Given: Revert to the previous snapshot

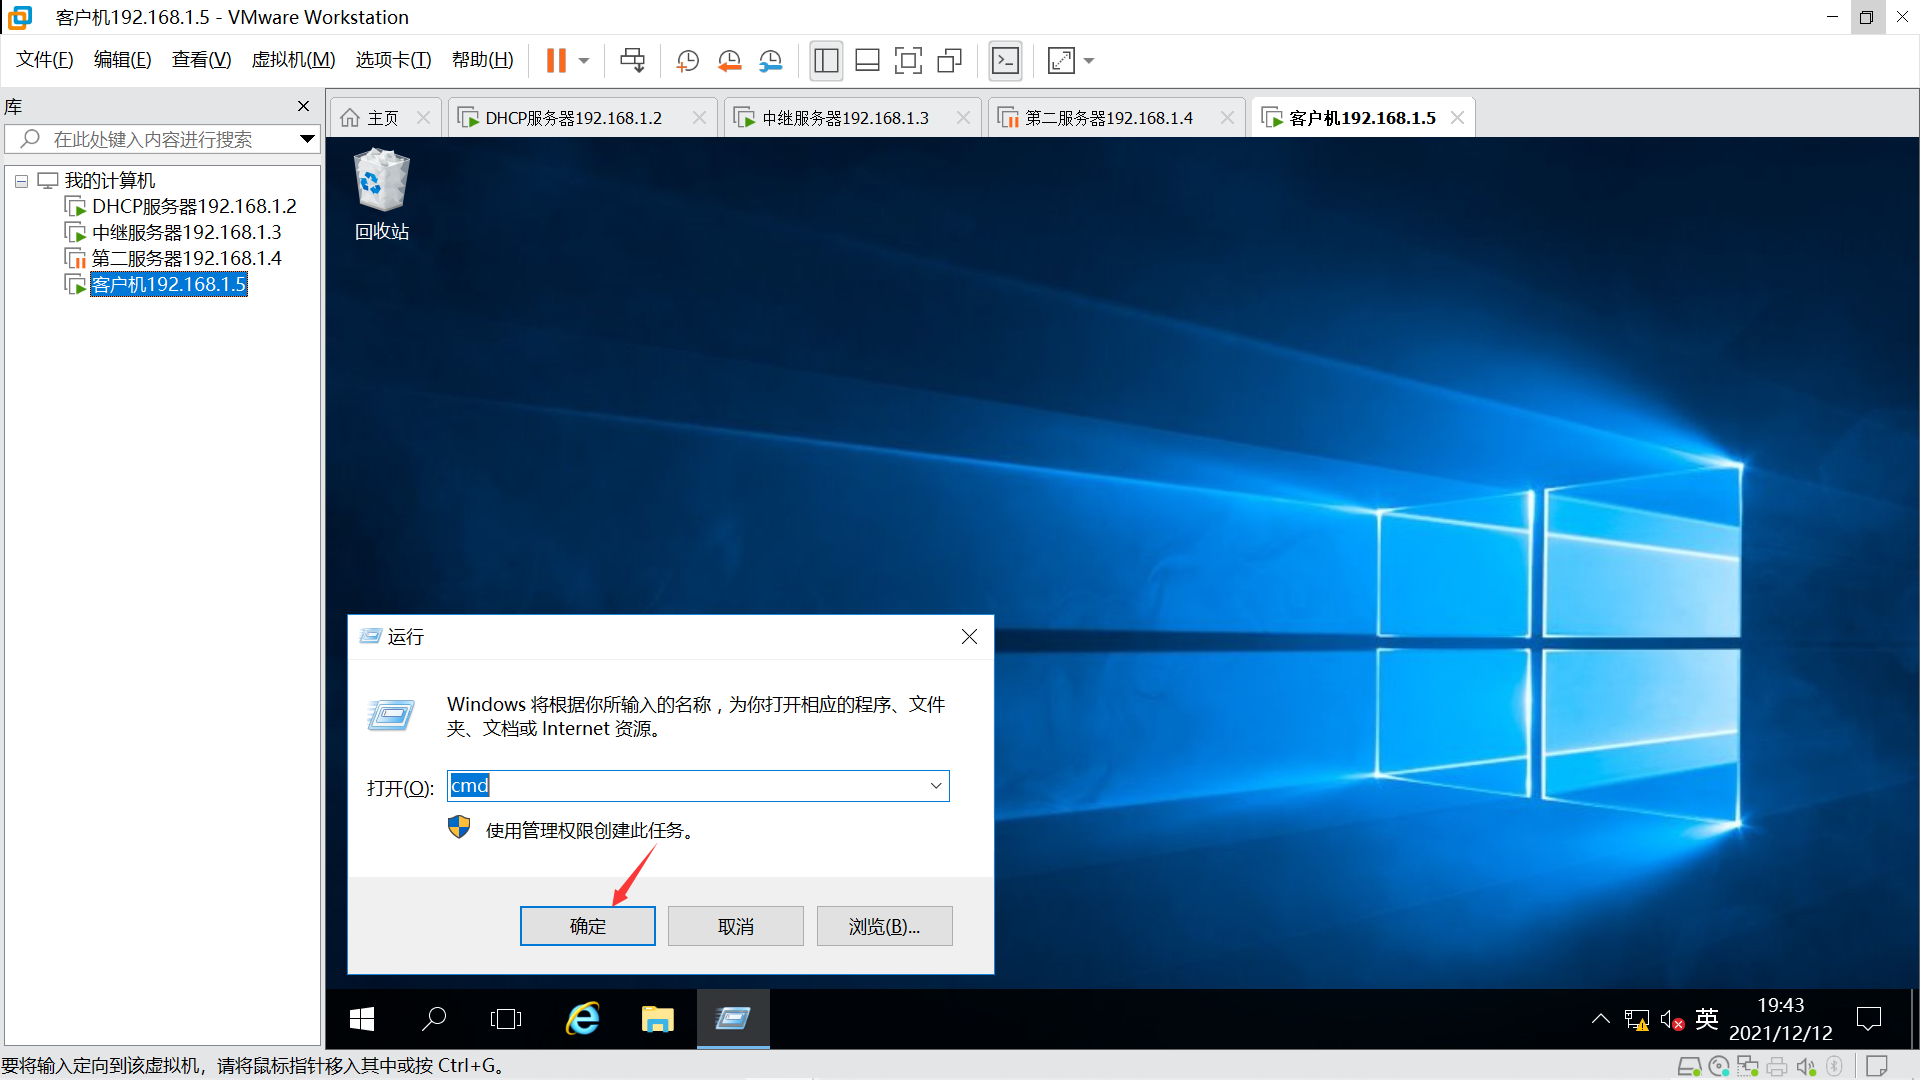Looking at the screenshot, I should (x=729, y=61).
